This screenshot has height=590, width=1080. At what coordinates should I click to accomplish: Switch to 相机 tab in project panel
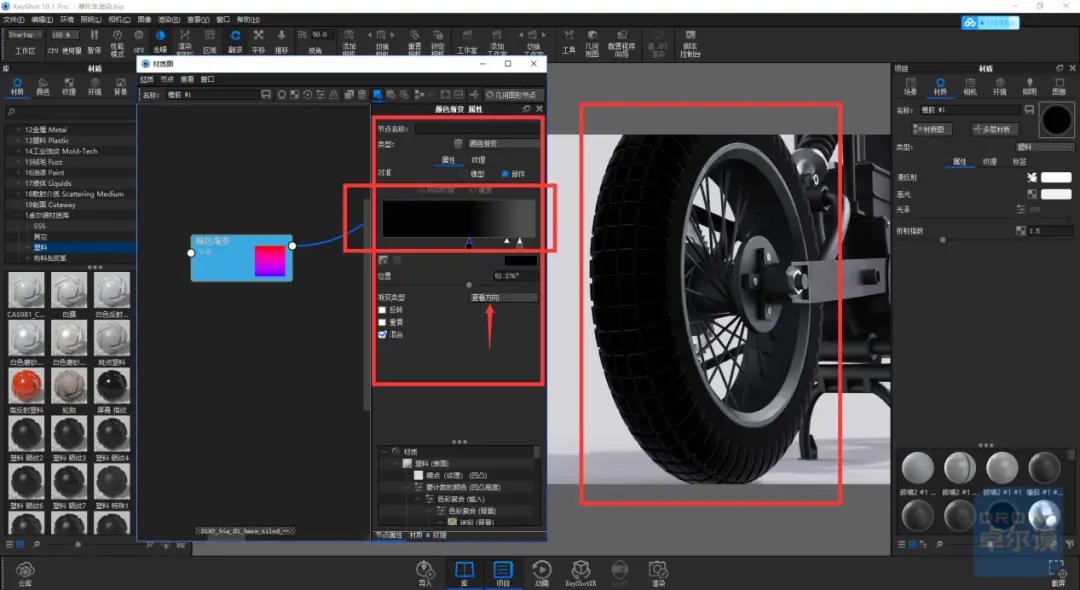(x=970, y=87)
